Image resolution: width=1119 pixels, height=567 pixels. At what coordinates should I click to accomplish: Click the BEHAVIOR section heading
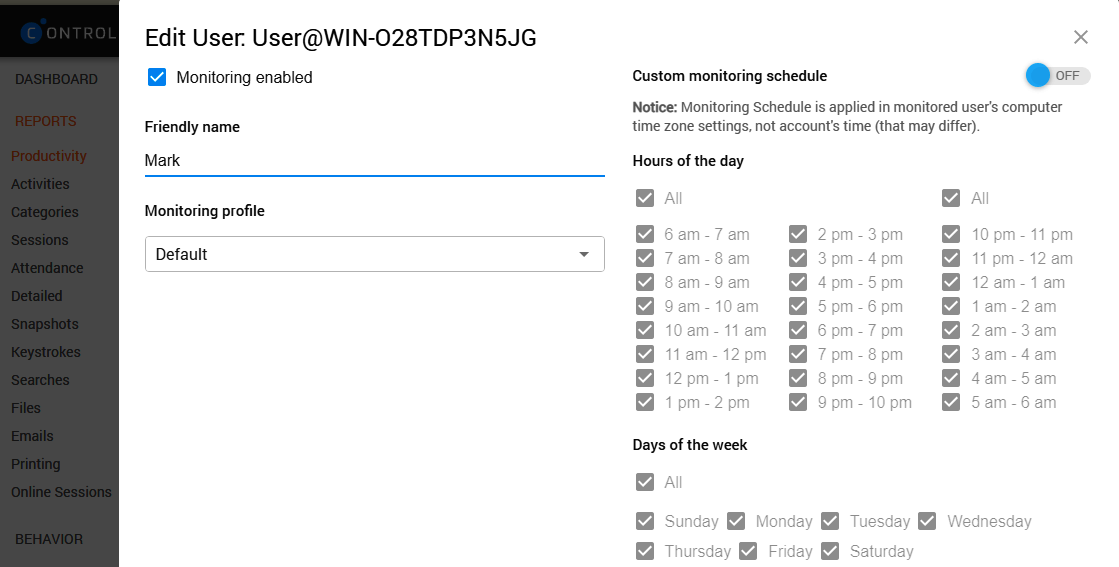pyautogui.click(x=49, y=539)
